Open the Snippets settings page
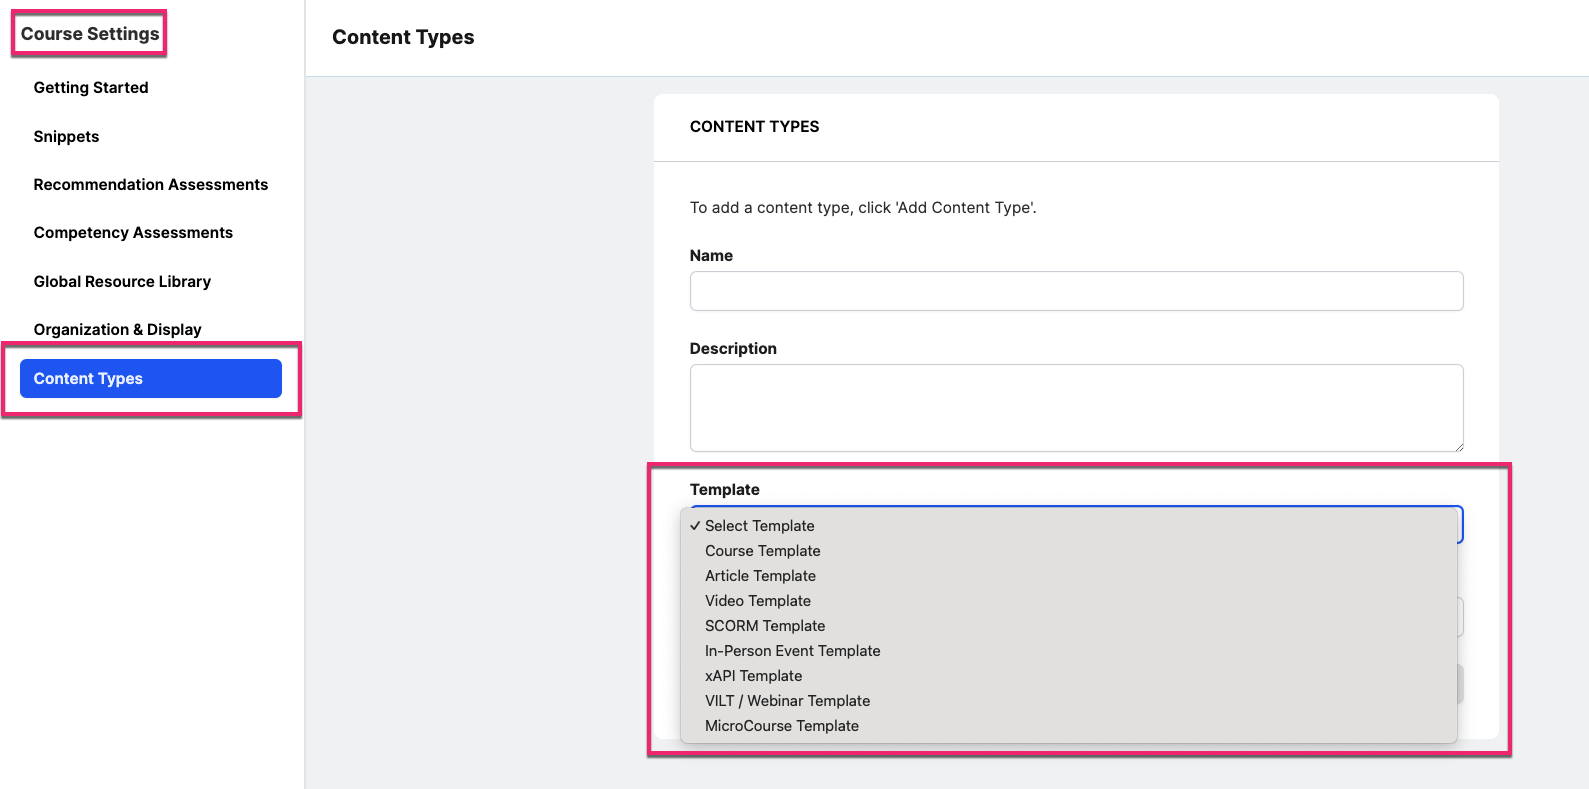1589x789 pixels. pos(66,137)
